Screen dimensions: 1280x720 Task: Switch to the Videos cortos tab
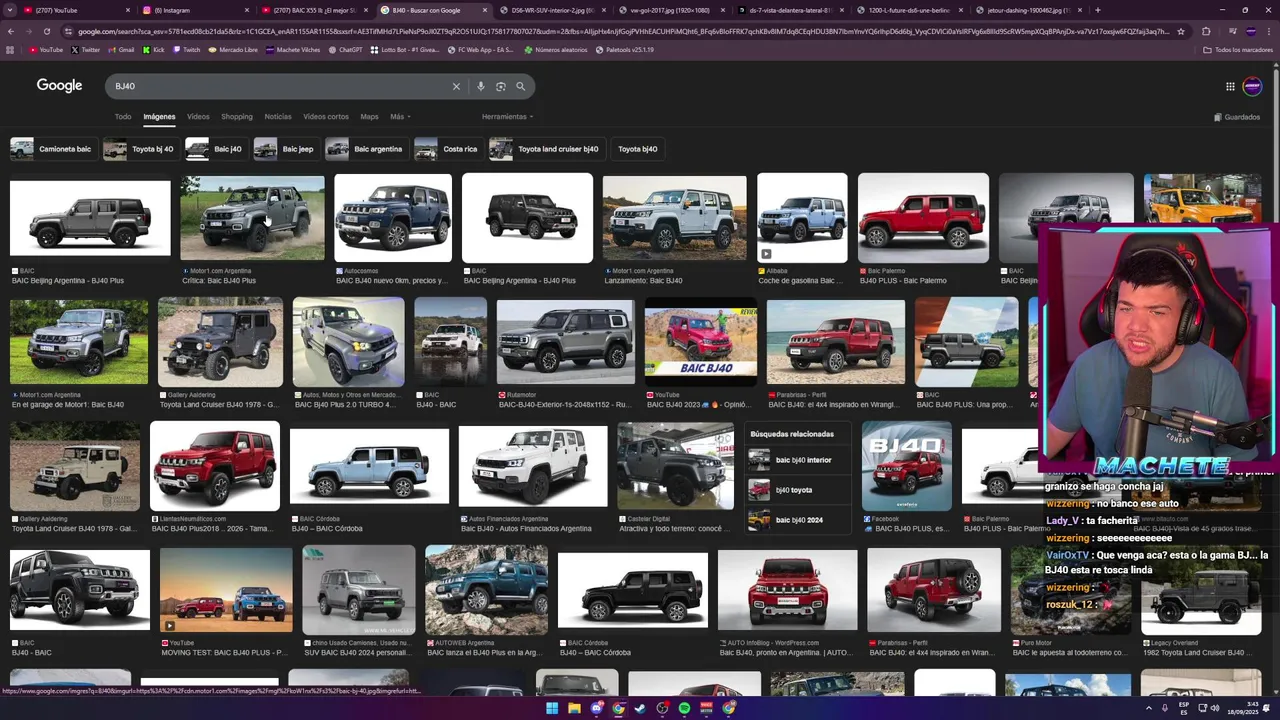326,117
